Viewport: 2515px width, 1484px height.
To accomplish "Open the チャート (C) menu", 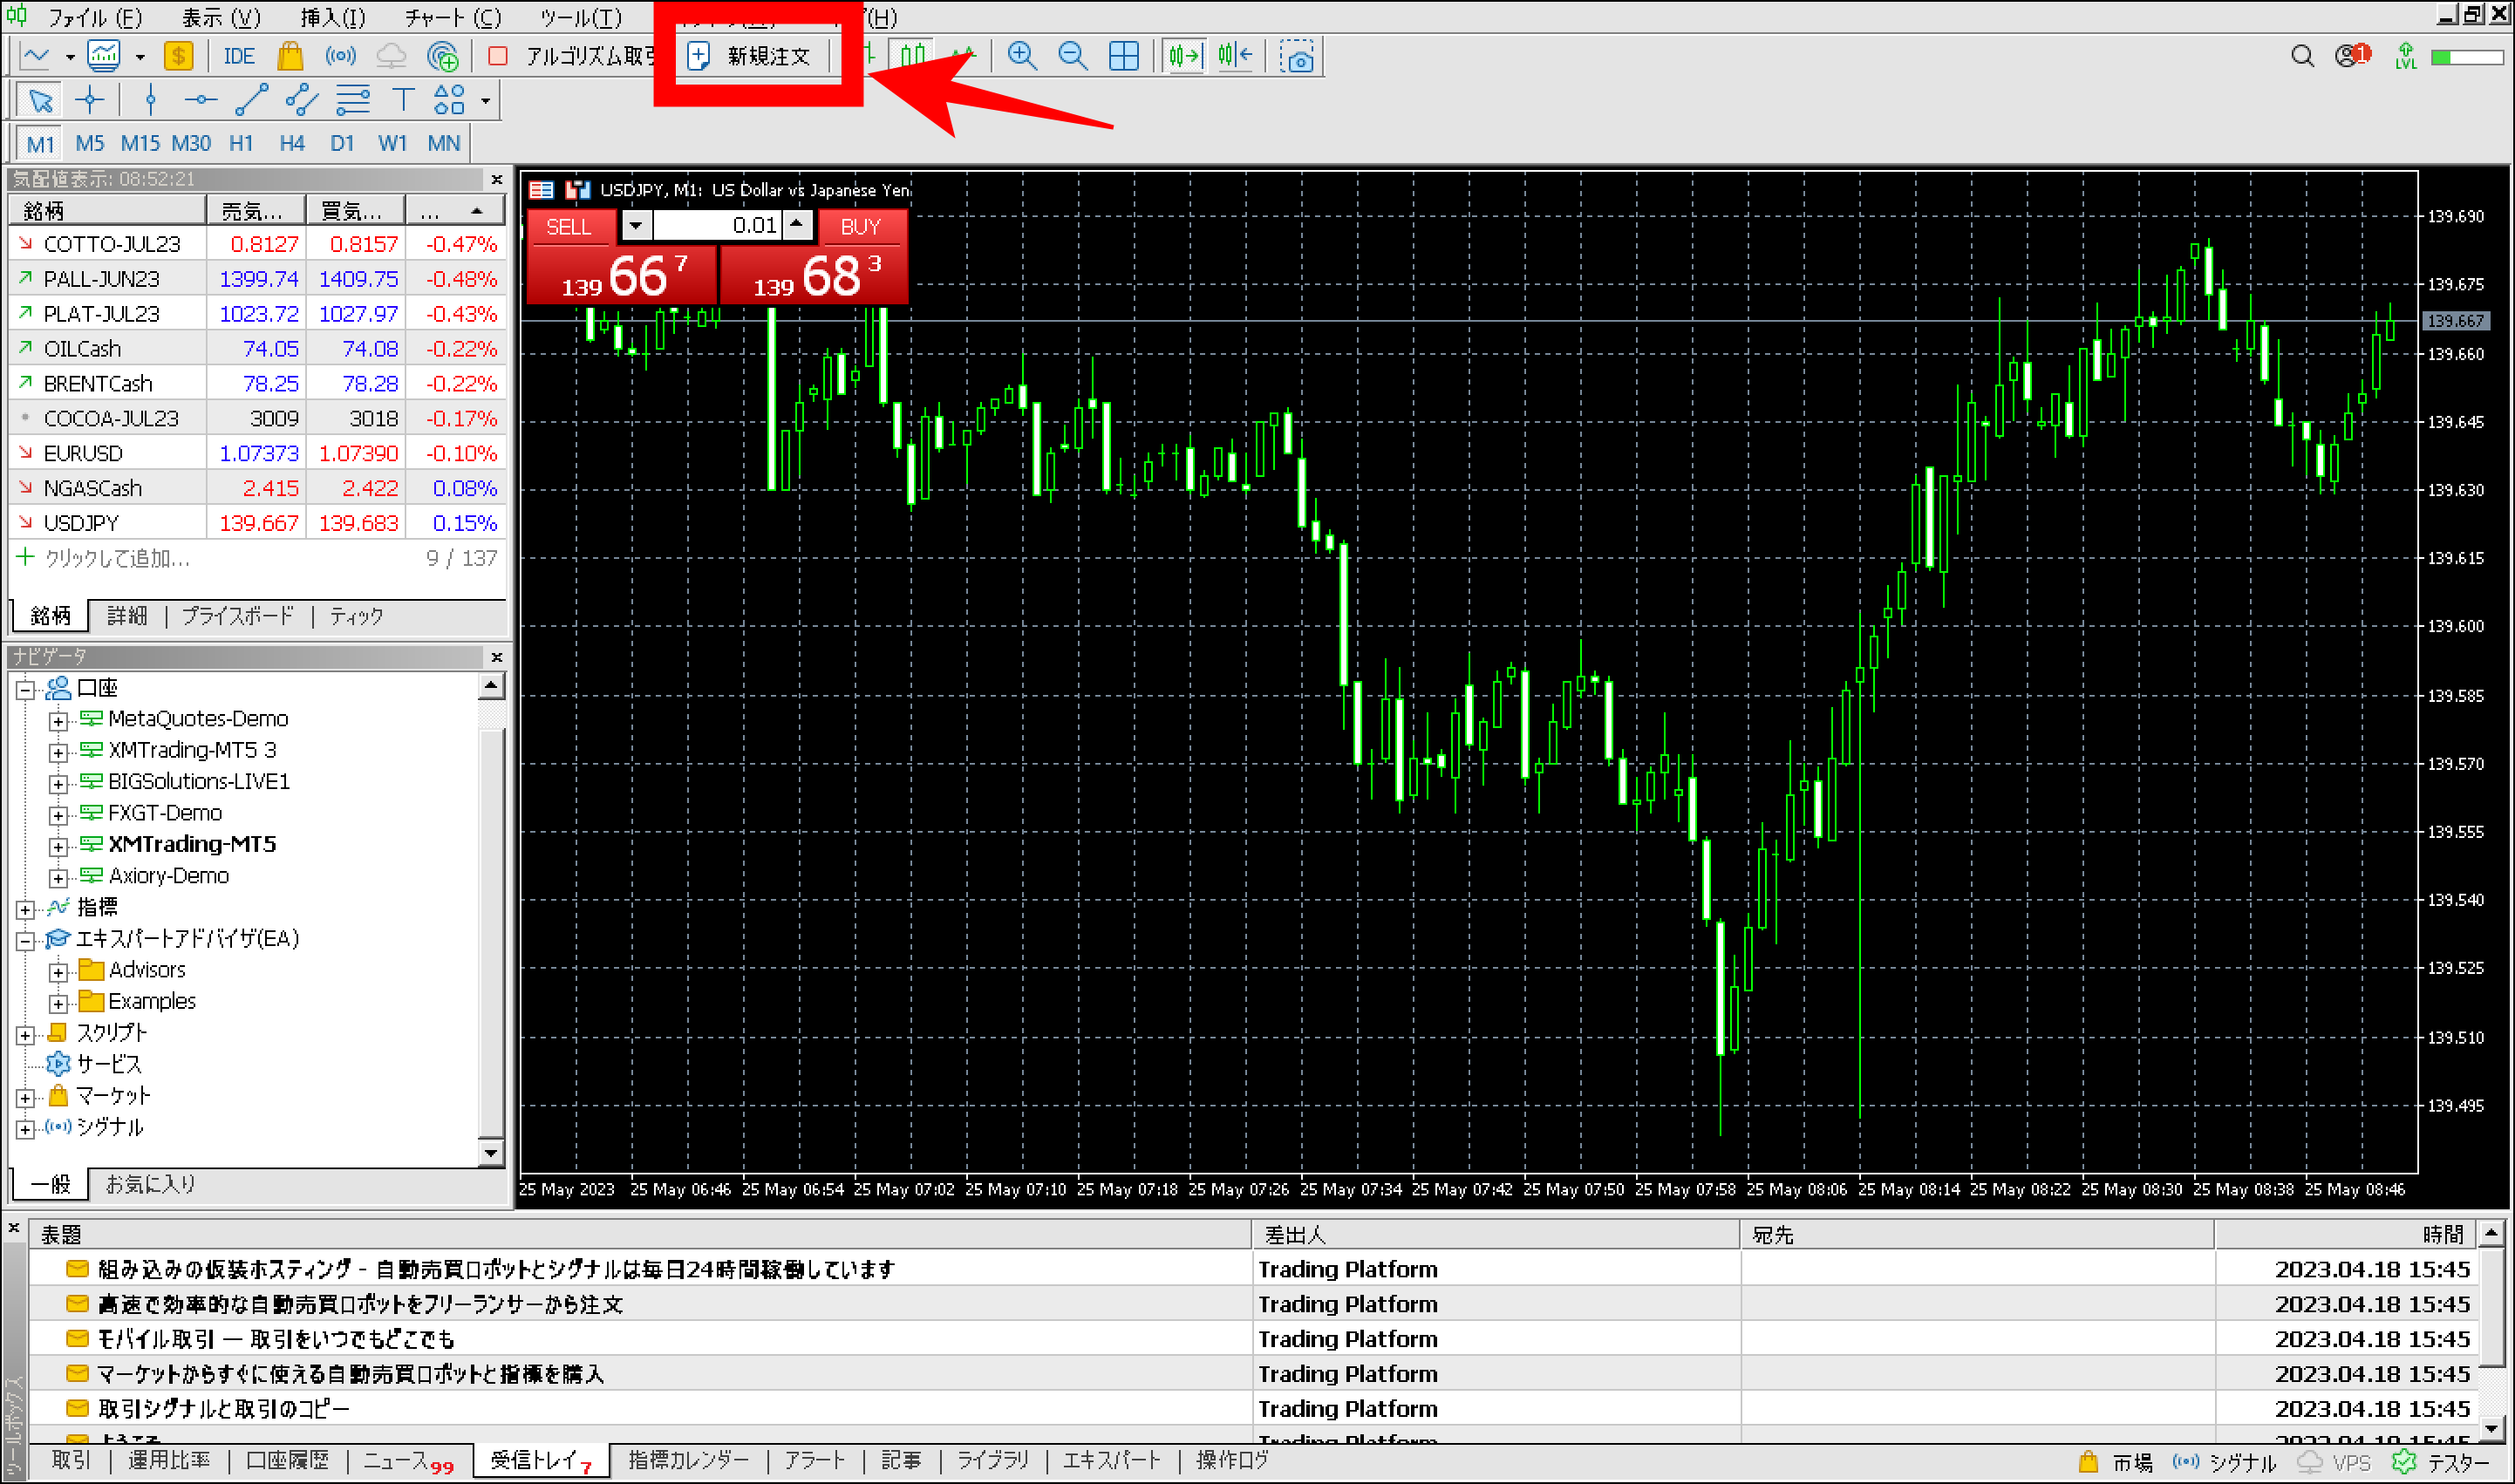I will point(452,17).
